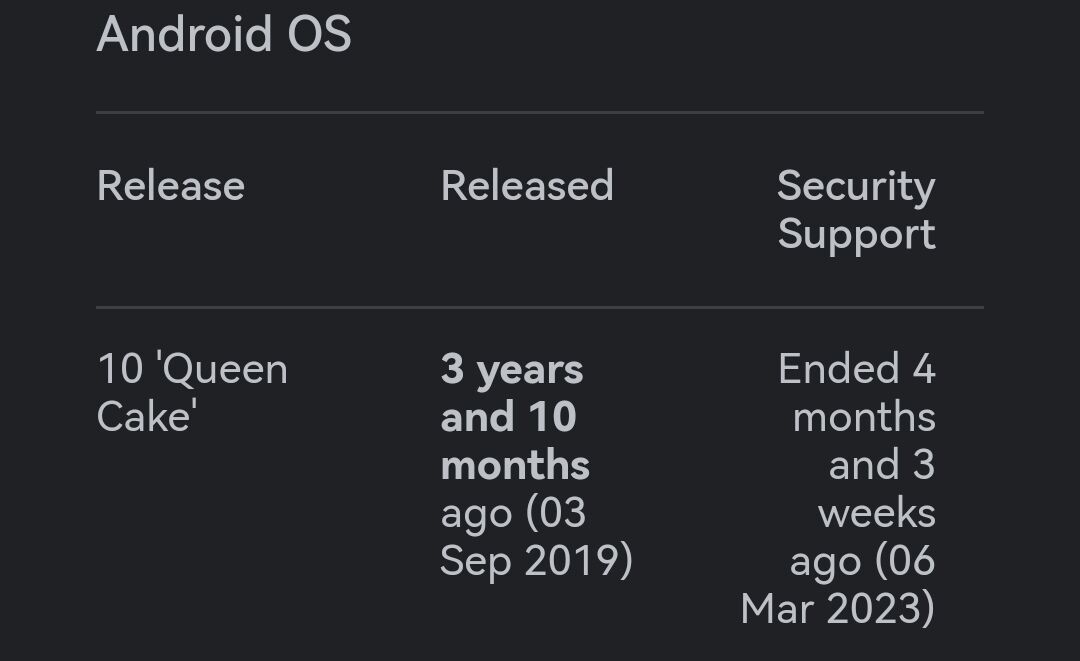
Task: Click the 'Sep 2019)' release date text
Action: (x=536, y=561)
